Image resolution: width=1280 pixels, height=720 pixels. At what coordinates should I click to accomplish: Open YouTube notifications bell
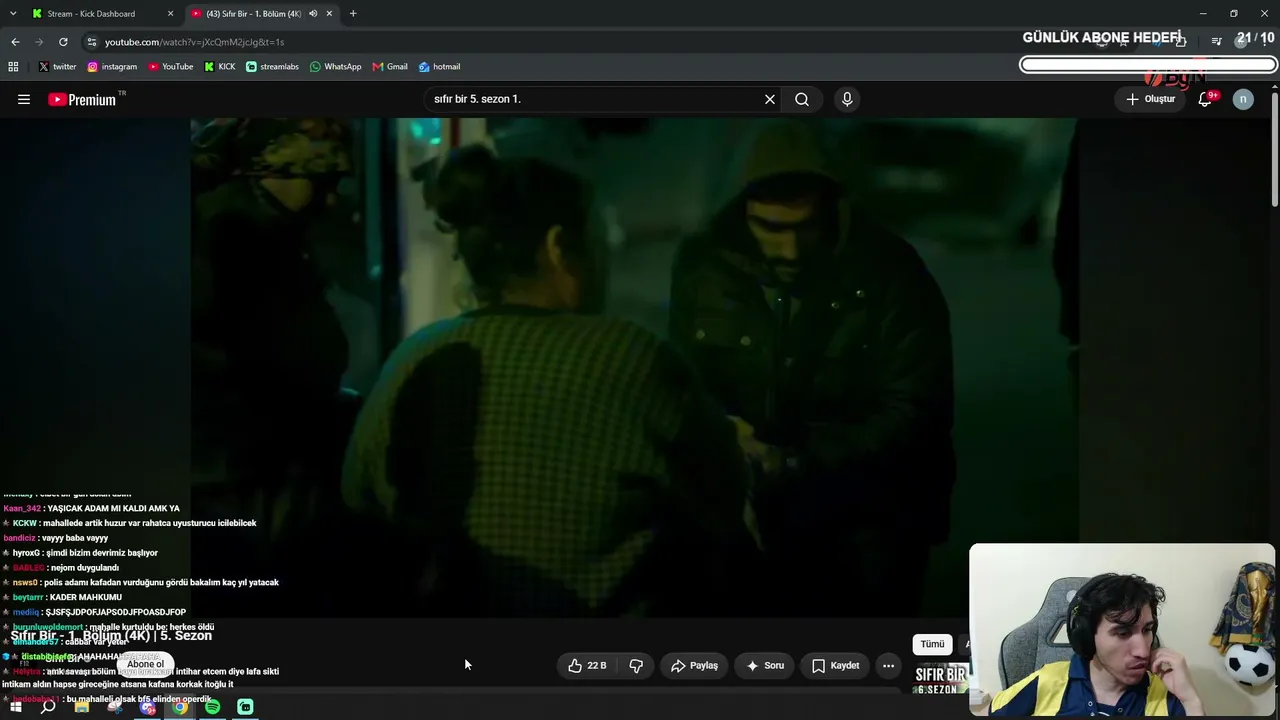click(1206, 99)
